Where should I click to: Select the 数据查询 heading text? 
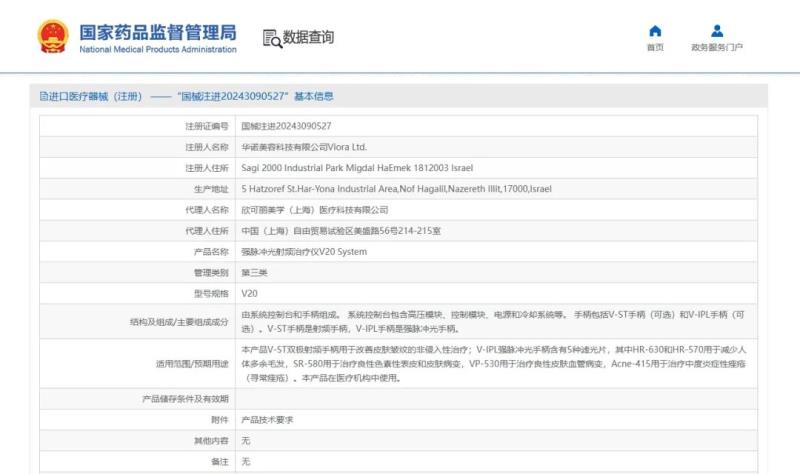pyautogui.click(x=308, y=38)
